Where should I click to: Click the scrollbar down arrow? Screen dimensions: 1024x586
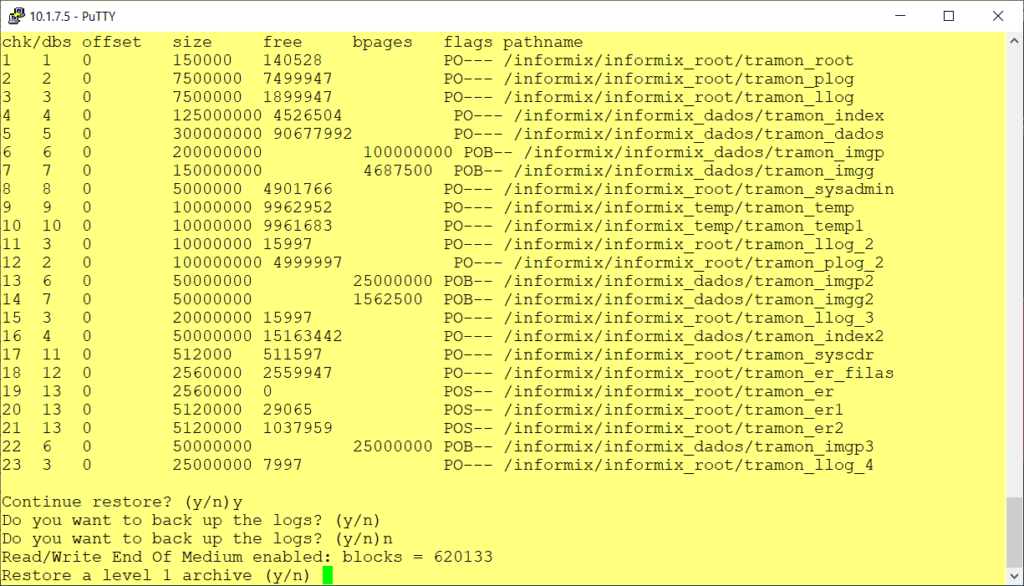pyautogui.click(x=1013, y=575)
